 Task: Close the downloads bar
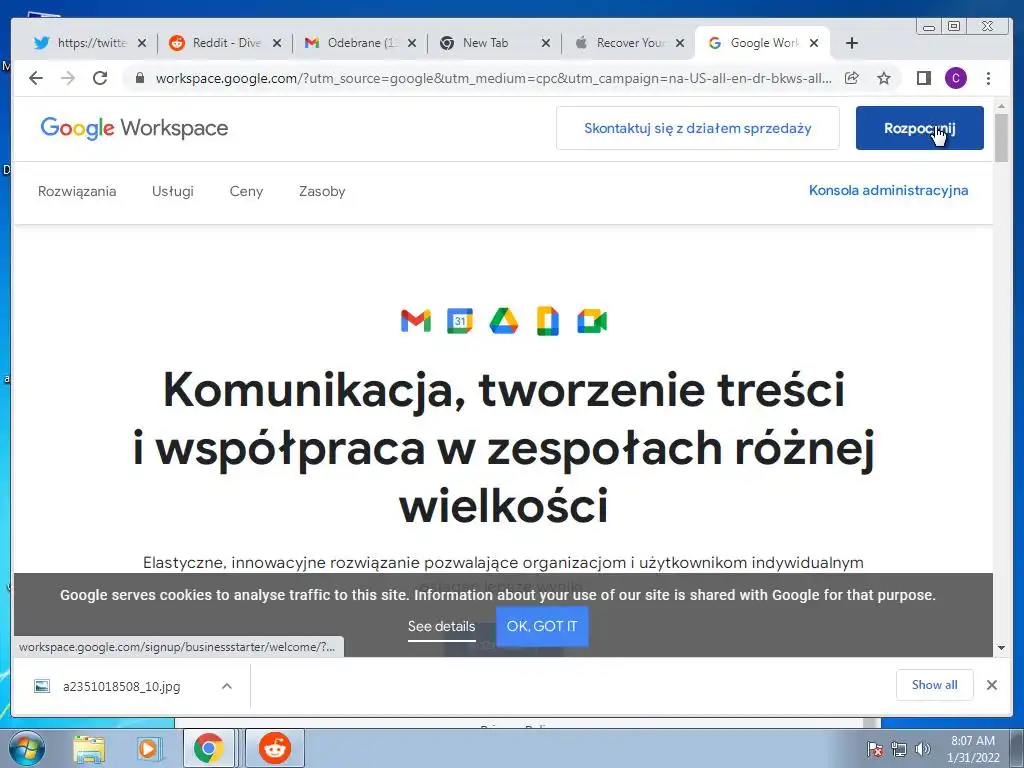point(991,684)
